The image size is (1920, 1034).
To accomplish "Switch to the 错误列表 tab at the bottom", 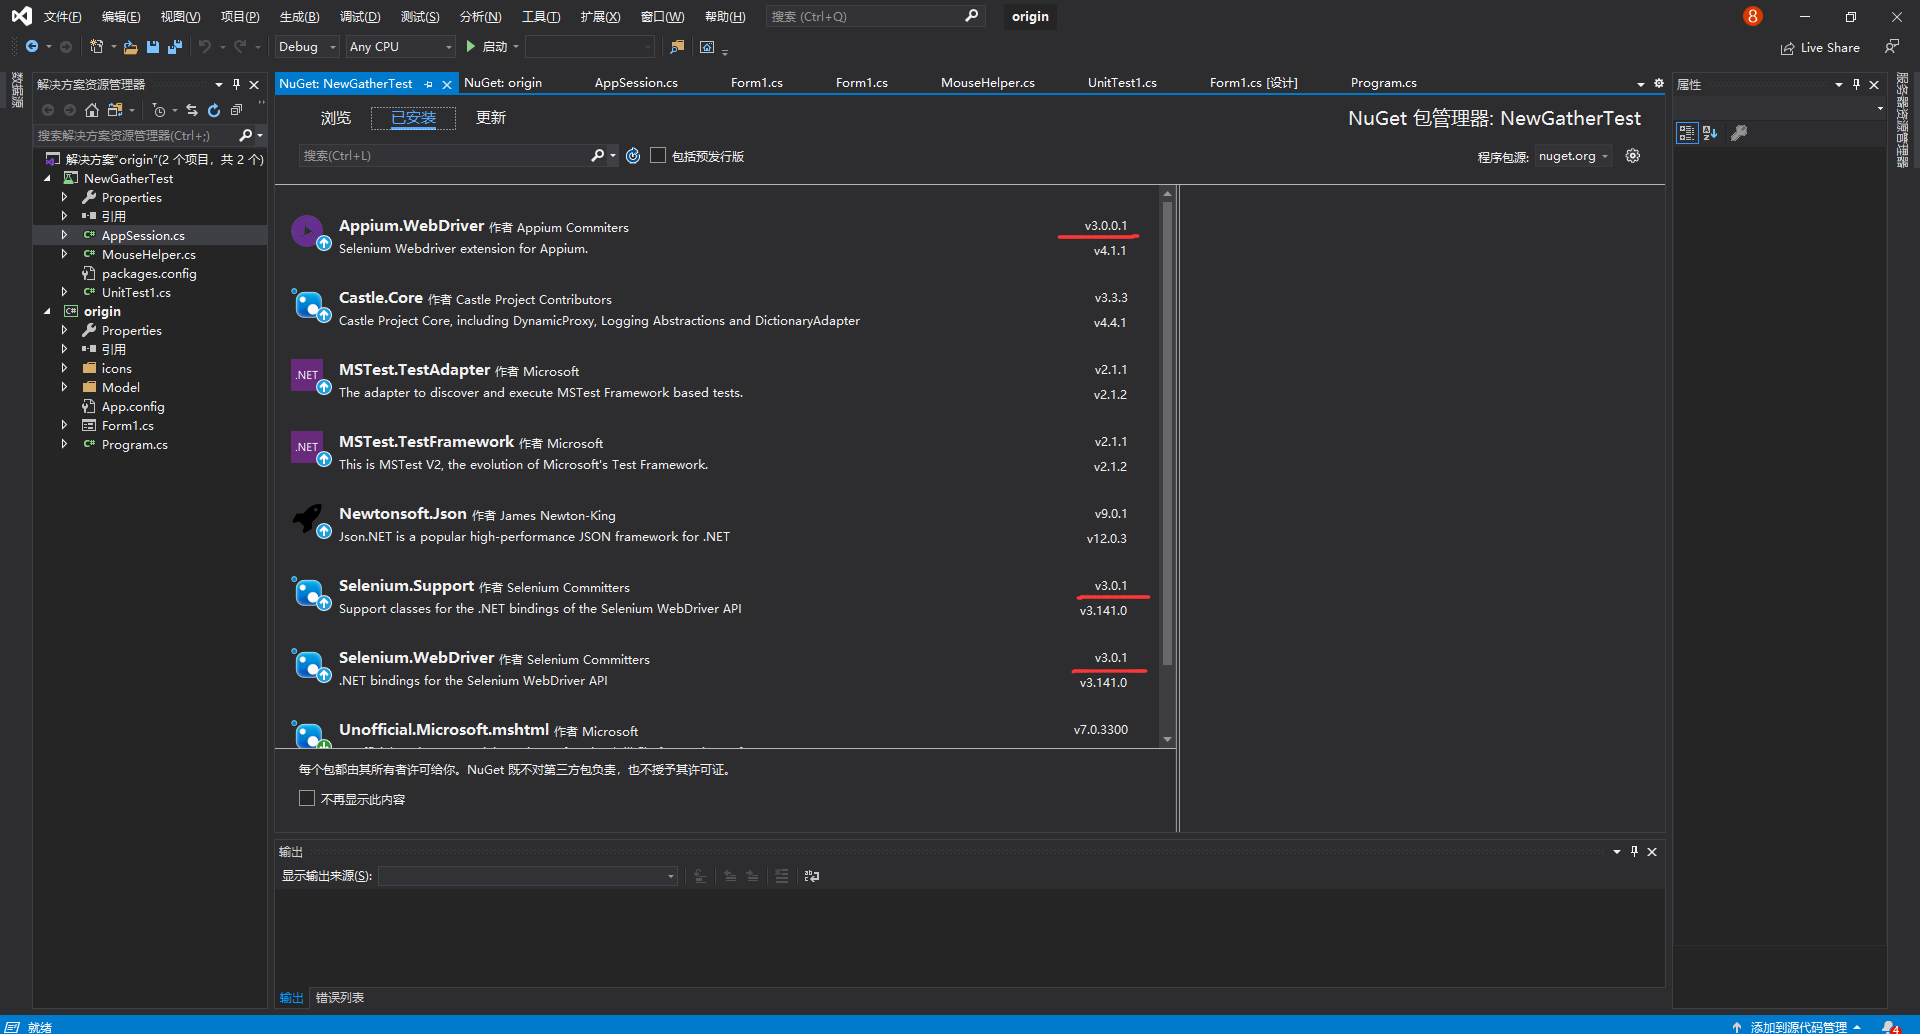I will (x=339, y=997).
